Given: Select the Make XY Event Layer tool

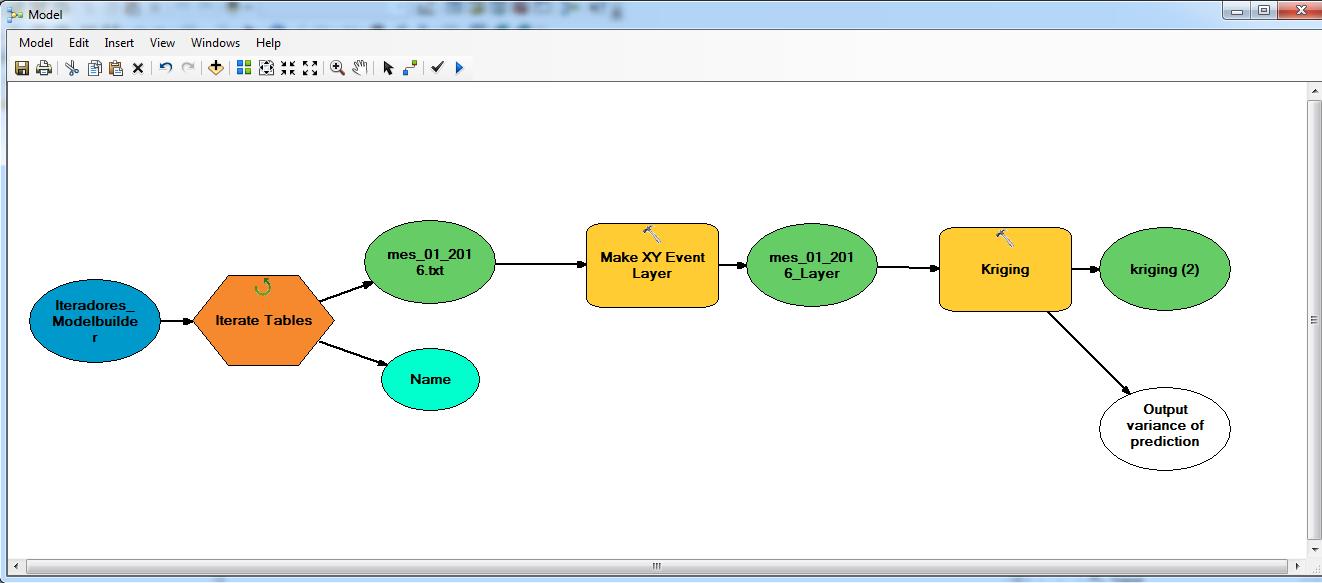Looking at the screenshot, I should [x=652, y=265].
